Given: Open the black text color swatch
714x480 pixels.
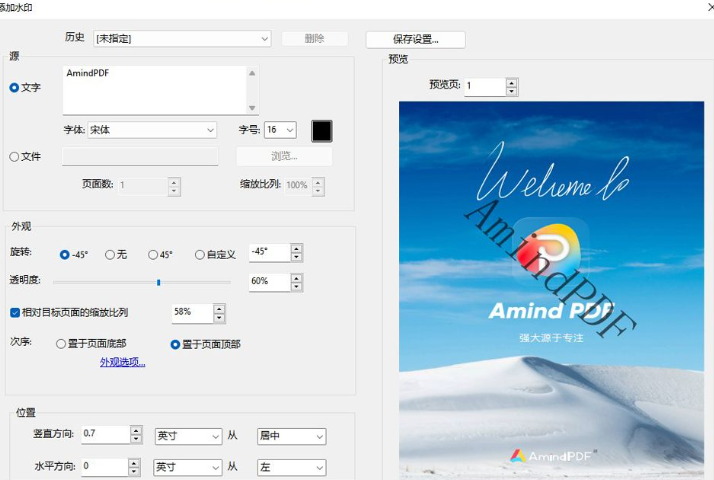Looking at the screenshot, I should [x=321, y=131].
